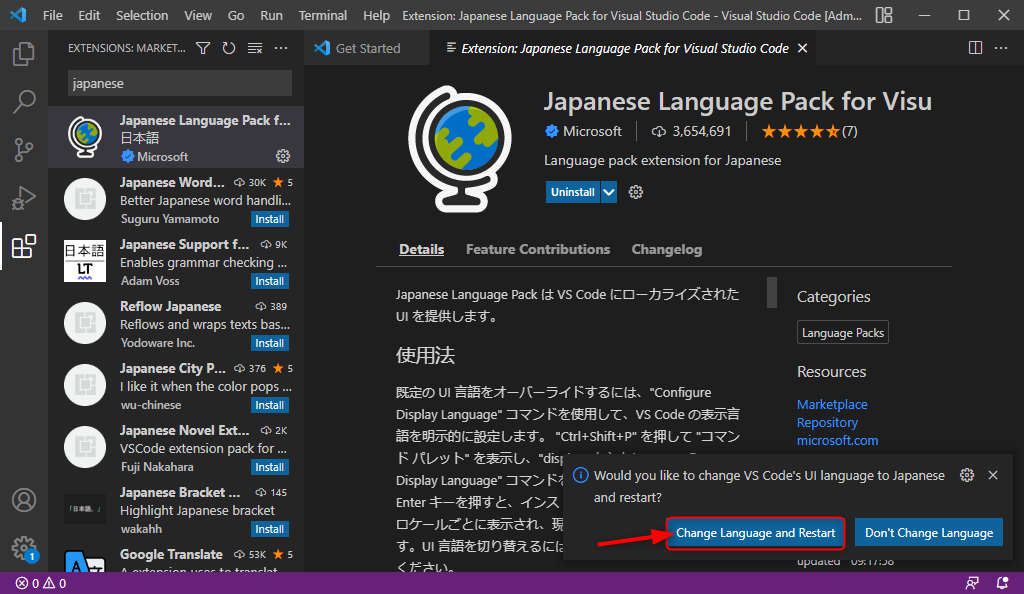1024x594 pixels.
Task: Open the Terminal menu
Action: pos(323,15)
